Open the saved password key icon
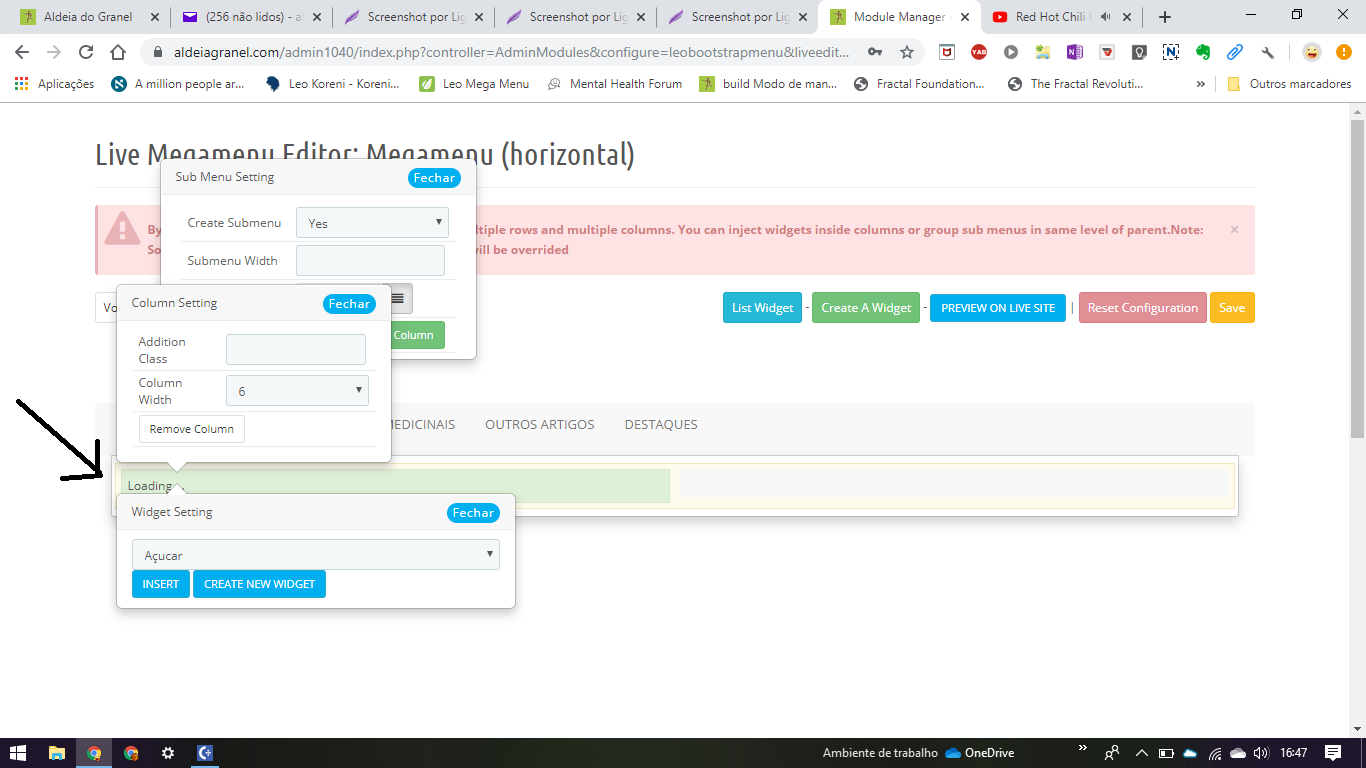This screenshot has height=768, width=1366. coord(875,53)
